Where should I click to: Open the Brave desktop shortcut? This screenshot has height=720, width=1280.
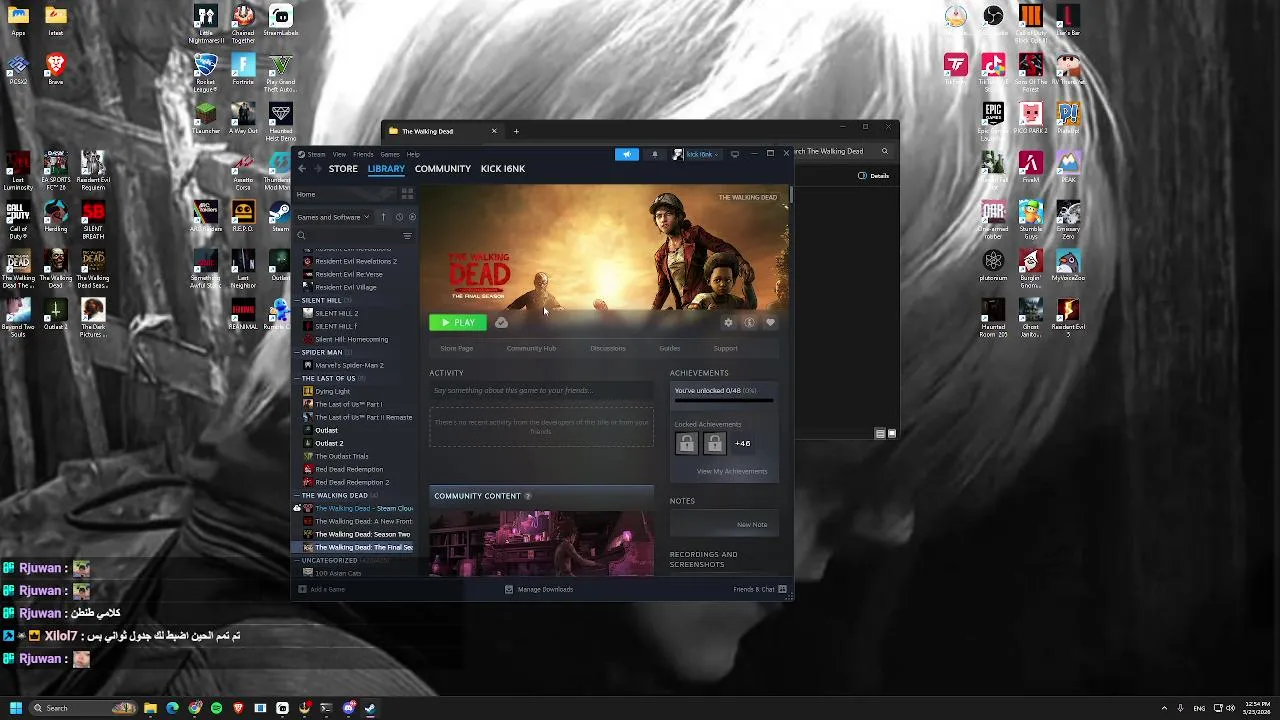pos(56,70)
